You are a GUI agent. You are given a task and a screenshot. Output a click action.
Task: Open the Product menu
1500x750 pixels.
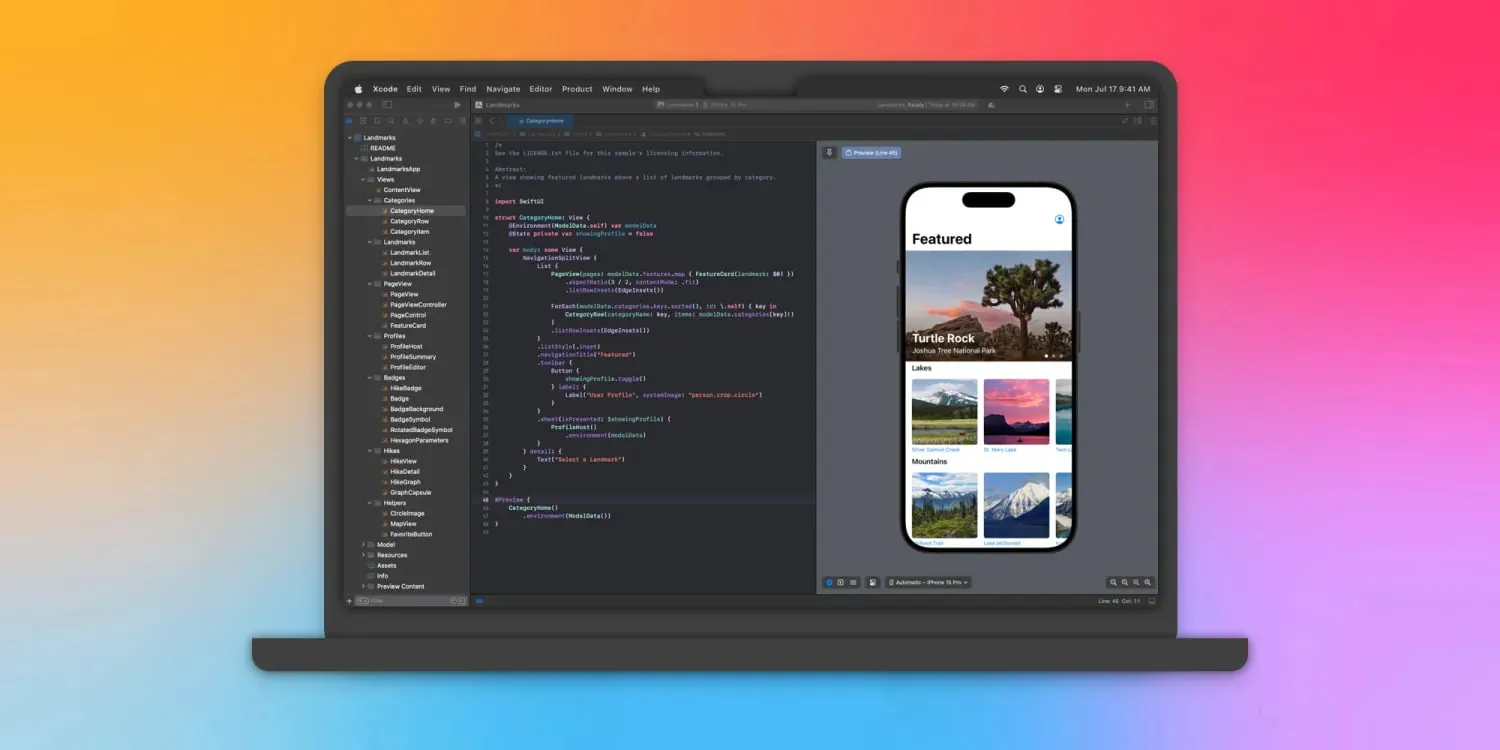pos(577,88)
